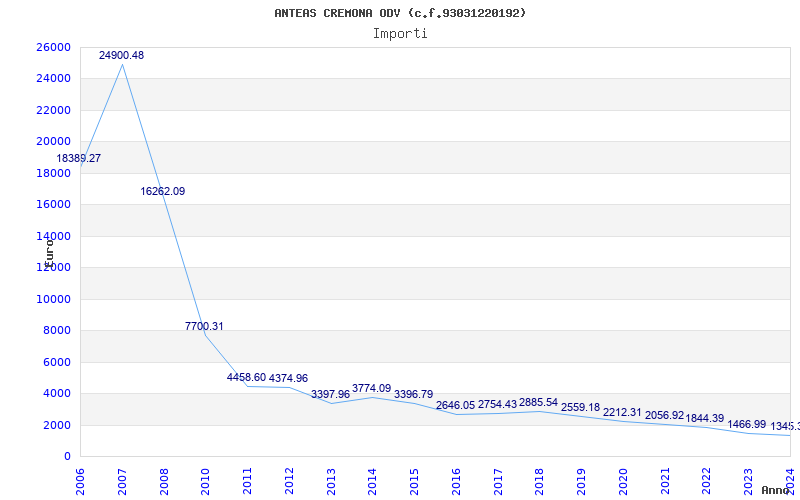
Task: Click the 10000 y-axis value
Action: pyautogui.click(x=54, y=299)
